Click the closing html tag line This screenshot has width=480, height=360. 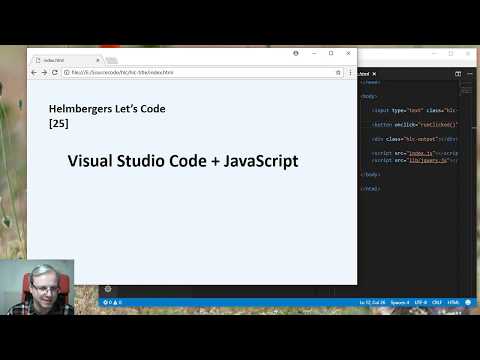[370, 189]
